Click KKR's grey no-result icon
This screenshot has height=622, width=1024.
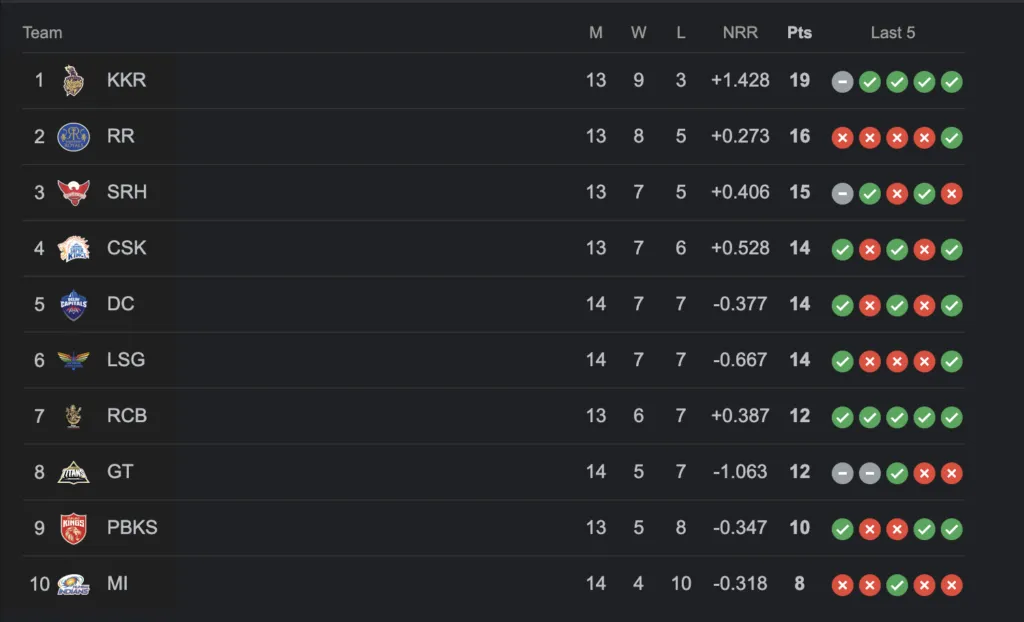click(842, 82)
